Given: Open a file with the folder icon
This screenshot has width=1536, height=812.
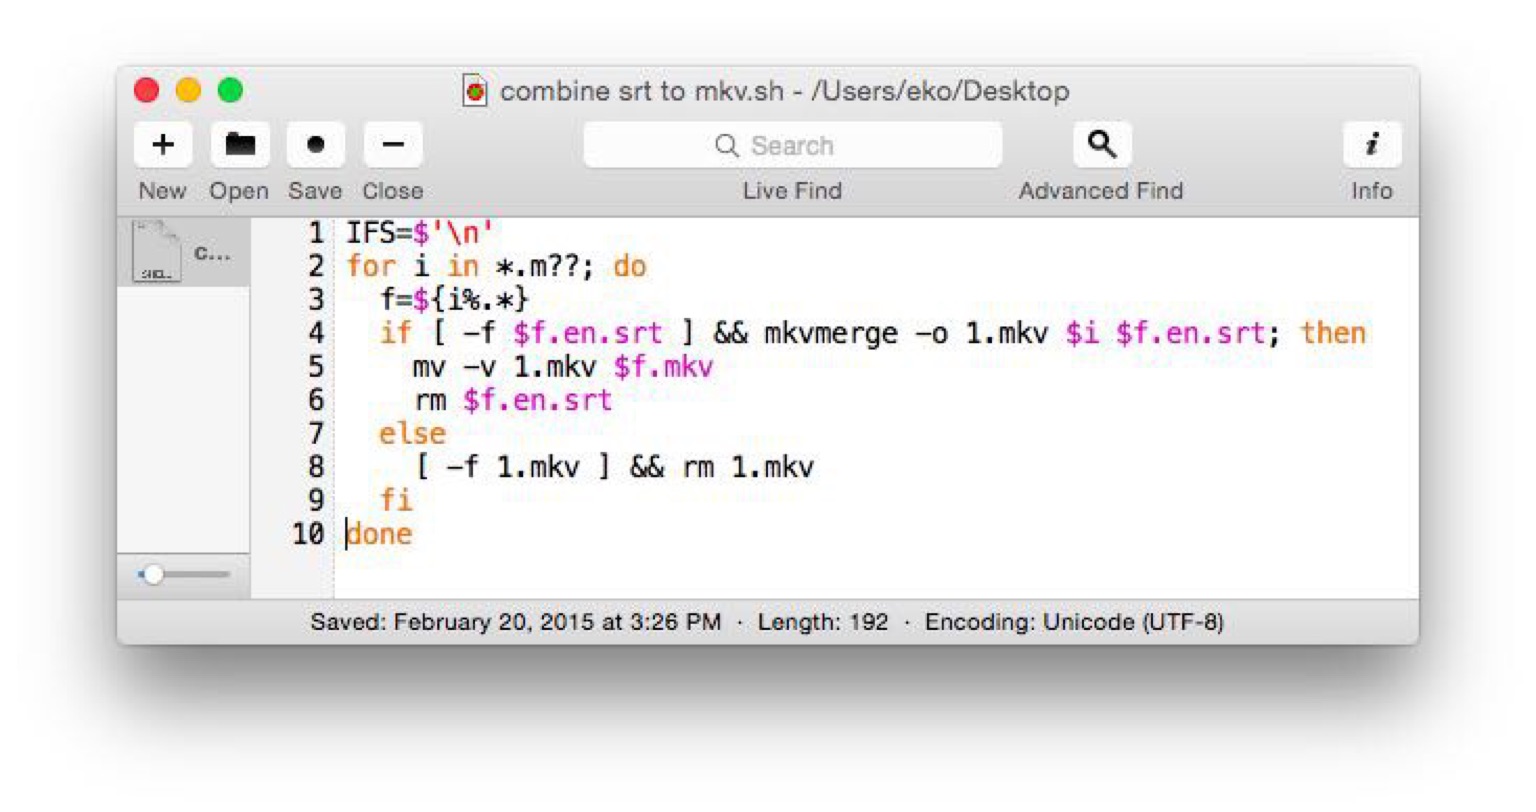Looking at the screenshot, I should click(239, 145).
